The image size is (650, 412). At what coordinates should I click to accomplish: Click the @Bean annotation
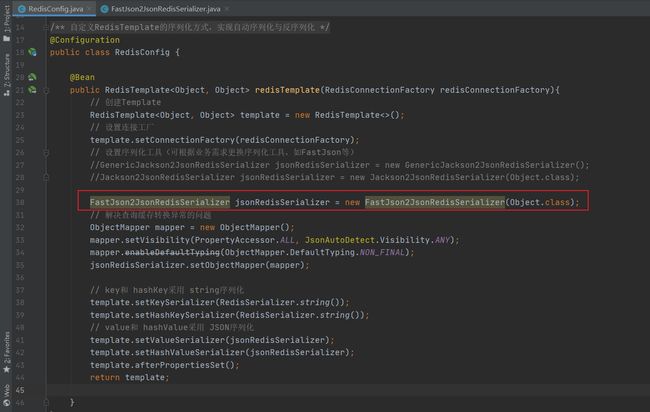[82, 77]
